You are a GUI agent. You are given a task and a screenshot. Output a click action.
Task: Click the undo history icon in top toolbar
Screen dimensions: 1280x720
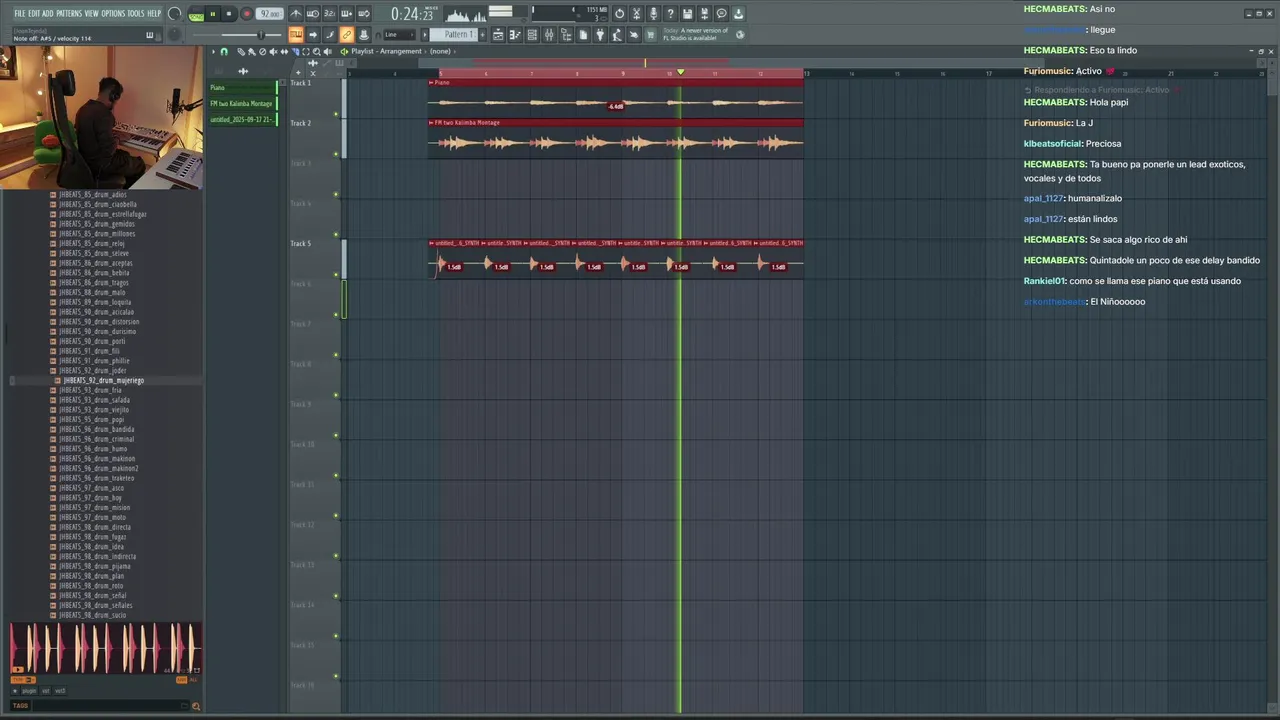tap(619, 14)
